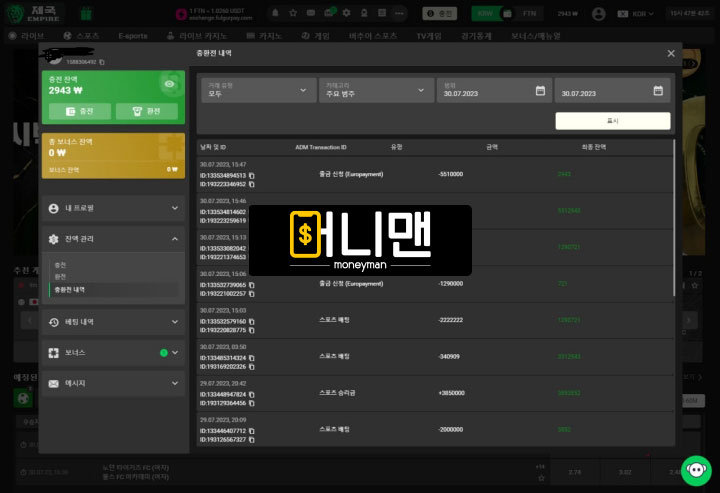
Task: Click the 충전 button in green balance card
Action: tap(80, 111)
